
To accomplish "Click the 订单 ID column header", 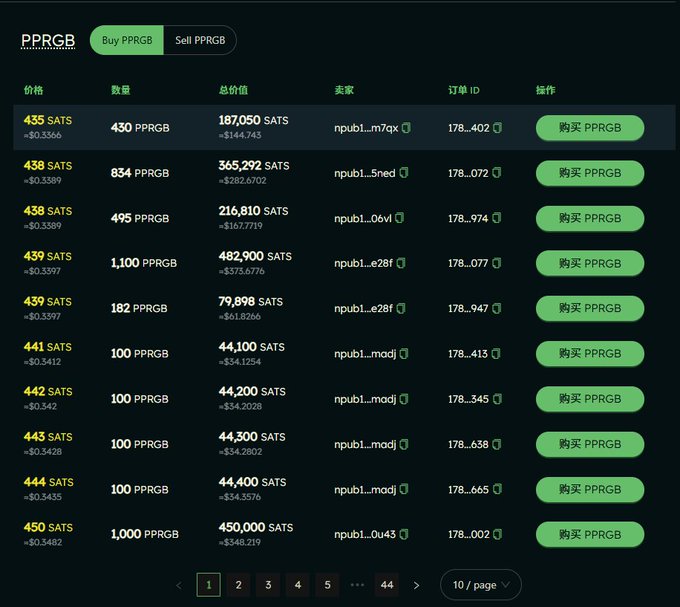I will click(x=464, y=90).
